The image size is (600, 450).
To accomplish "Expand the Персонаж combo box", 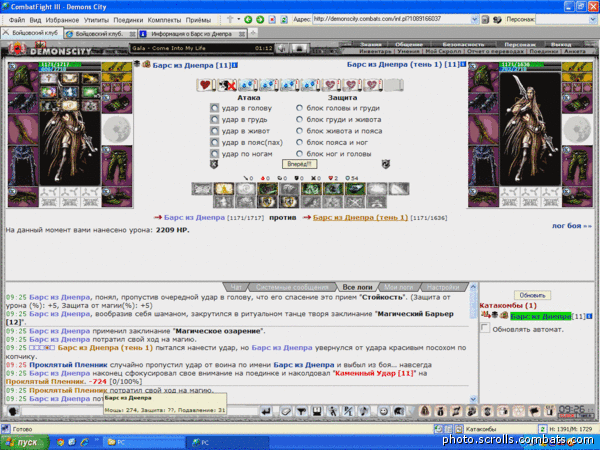I will tap(592, 19).
